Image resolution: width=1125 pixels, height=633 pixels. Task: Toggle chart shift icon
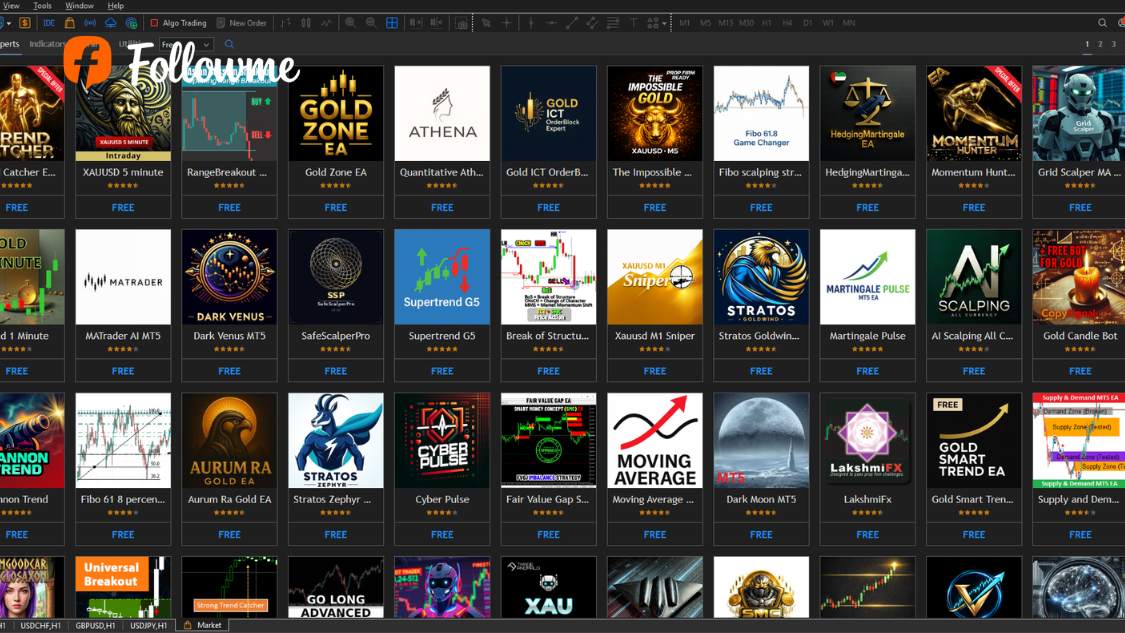point(436,23)
